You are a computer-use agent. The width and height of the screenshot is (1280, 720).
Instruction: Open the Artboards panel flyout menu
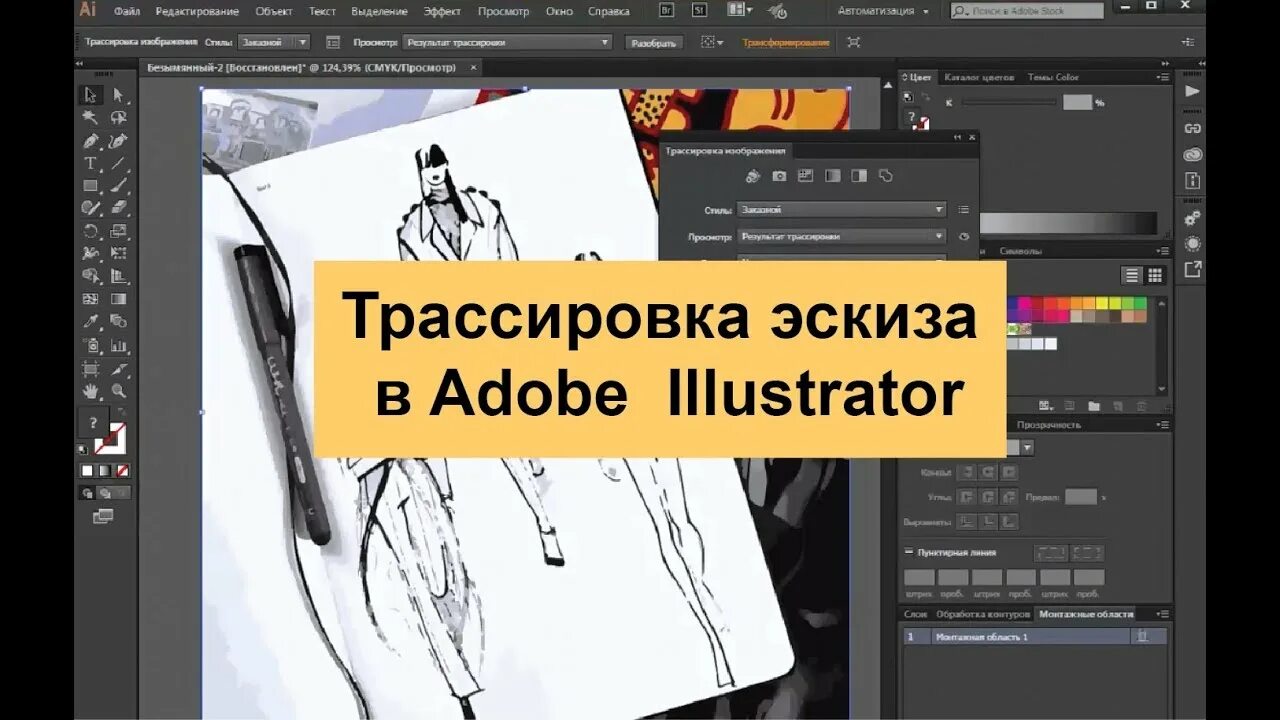[x=1162, y=614]
